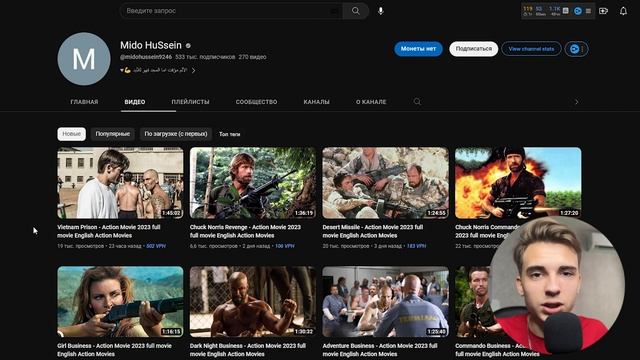Open the Vietnam Prison video thumbnail

[x=120, y=183]
